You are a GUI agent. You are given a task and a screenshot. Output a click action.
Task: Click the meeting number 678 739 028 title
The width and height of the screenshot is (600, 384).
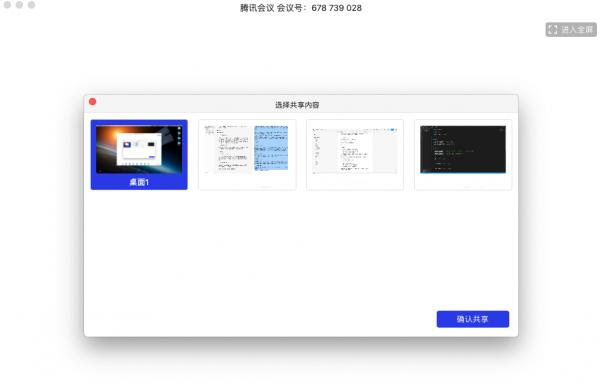(x=301, y=8)
